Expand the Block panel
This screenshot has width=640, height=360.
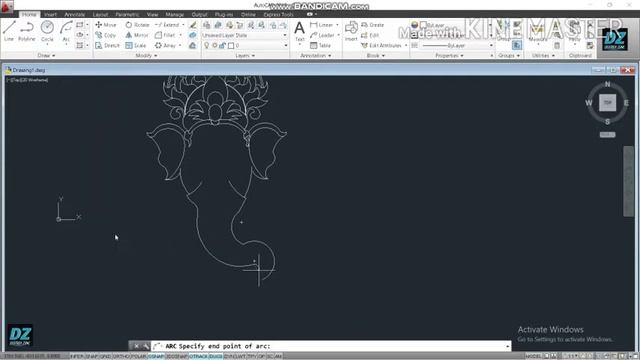(x=376, y=56)
